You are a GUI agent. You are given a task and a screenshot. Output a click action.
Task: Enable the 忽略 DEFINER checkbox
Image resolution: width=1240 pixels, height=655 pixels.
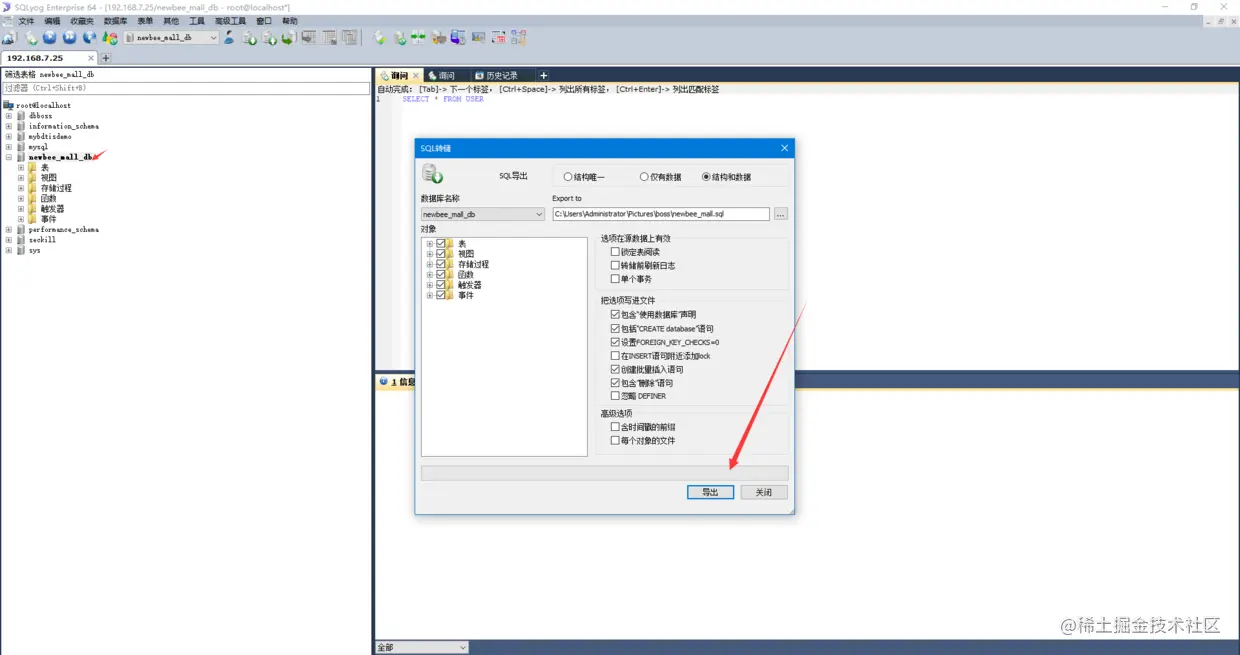tap(615, 396)
